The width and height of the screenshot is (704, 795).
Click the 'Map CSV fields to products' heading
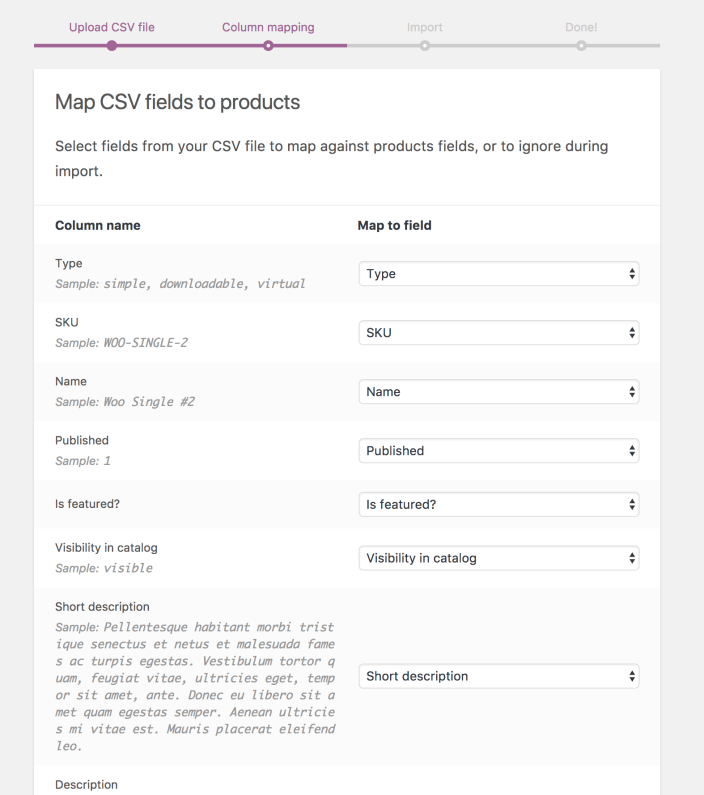click(x=177, y=103)
